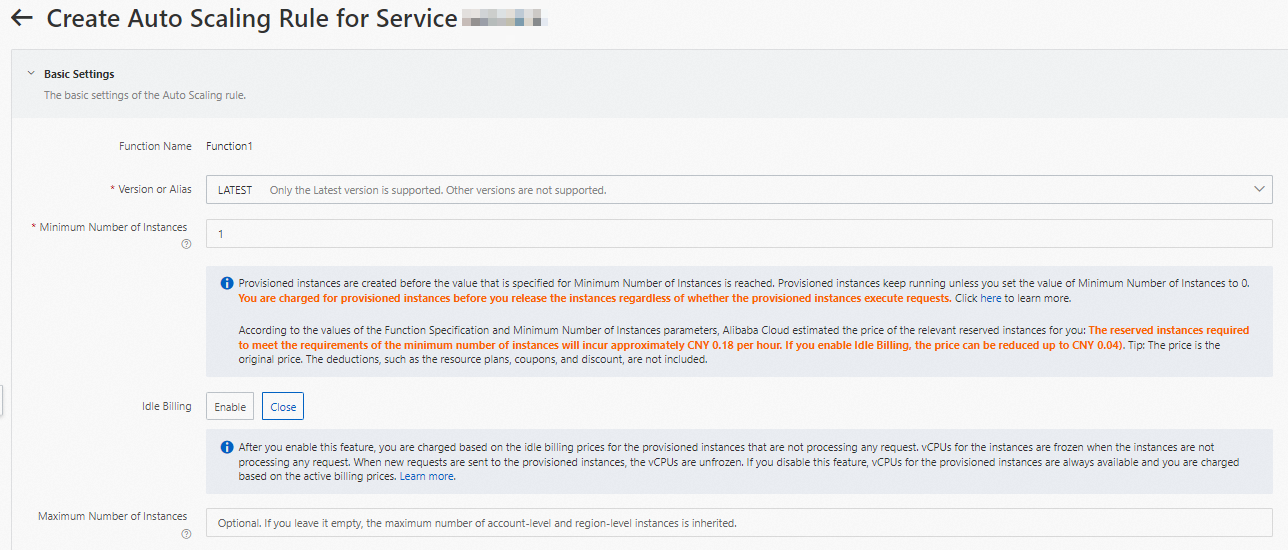Click the Basic Settings heading text
The width and height of the screenshot is (1288, 550).
[79, 74]
